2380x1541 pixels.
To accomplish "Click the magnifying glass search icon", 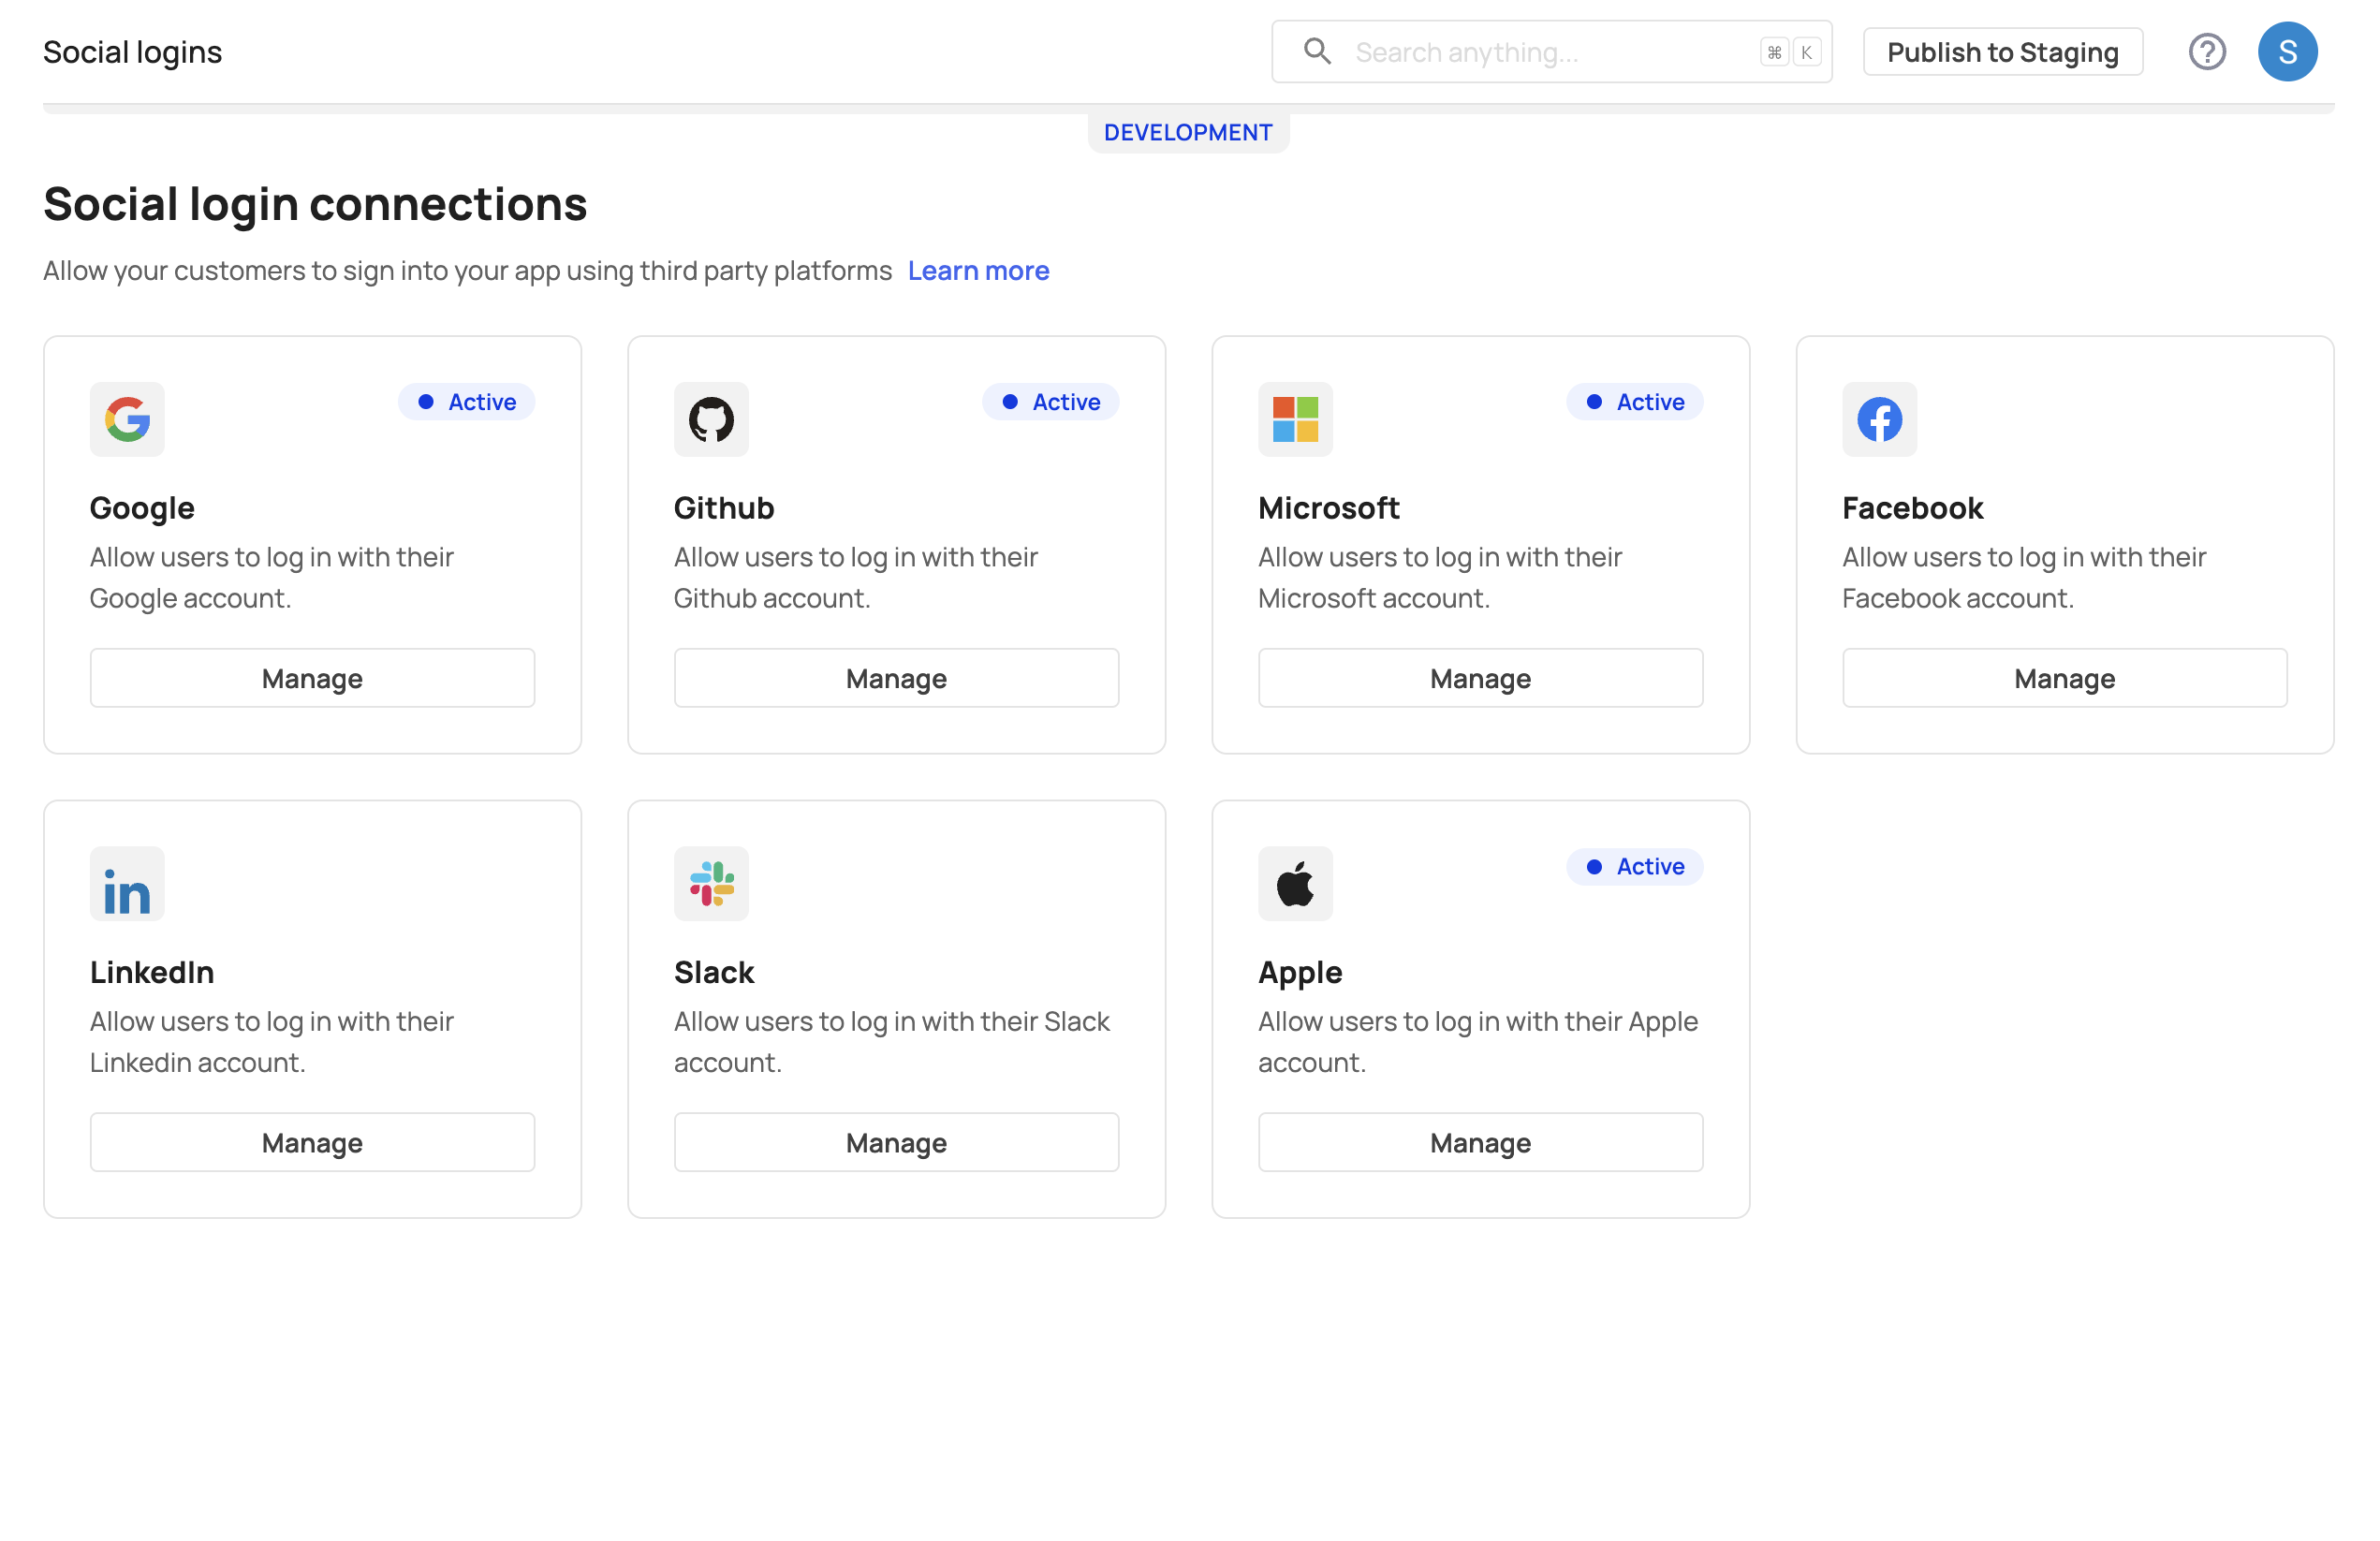I will [1317, 51].
